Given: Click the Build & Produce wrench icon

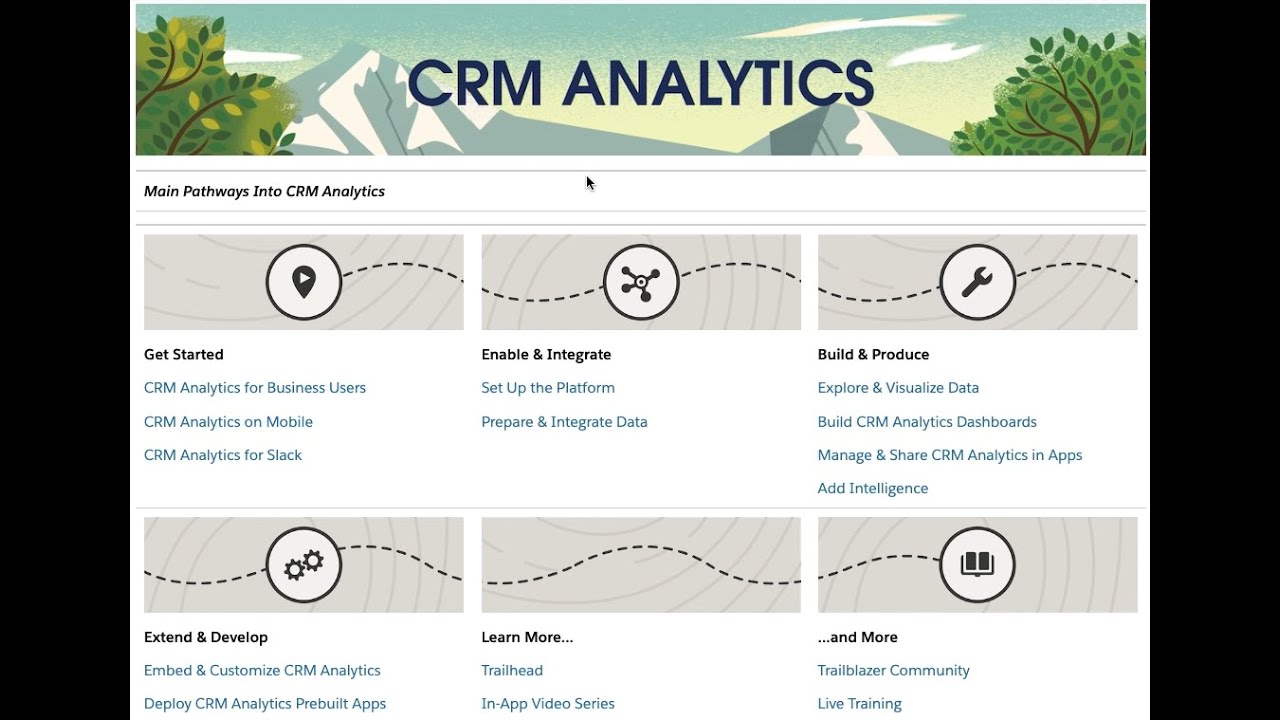Looking at the screenshot, I should pyautogui.click(x=978, y=282).
